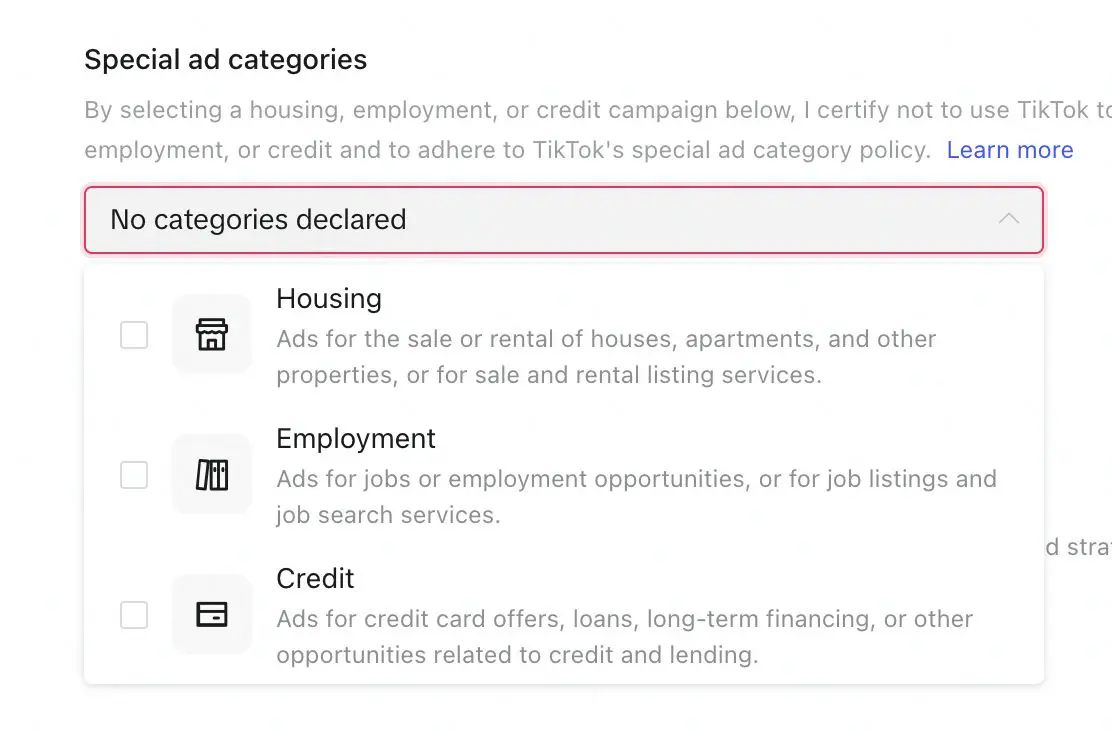Screen dimensions: 1112x732
Task: Click the Employment binders icon
Action: (x=212, y=475)
